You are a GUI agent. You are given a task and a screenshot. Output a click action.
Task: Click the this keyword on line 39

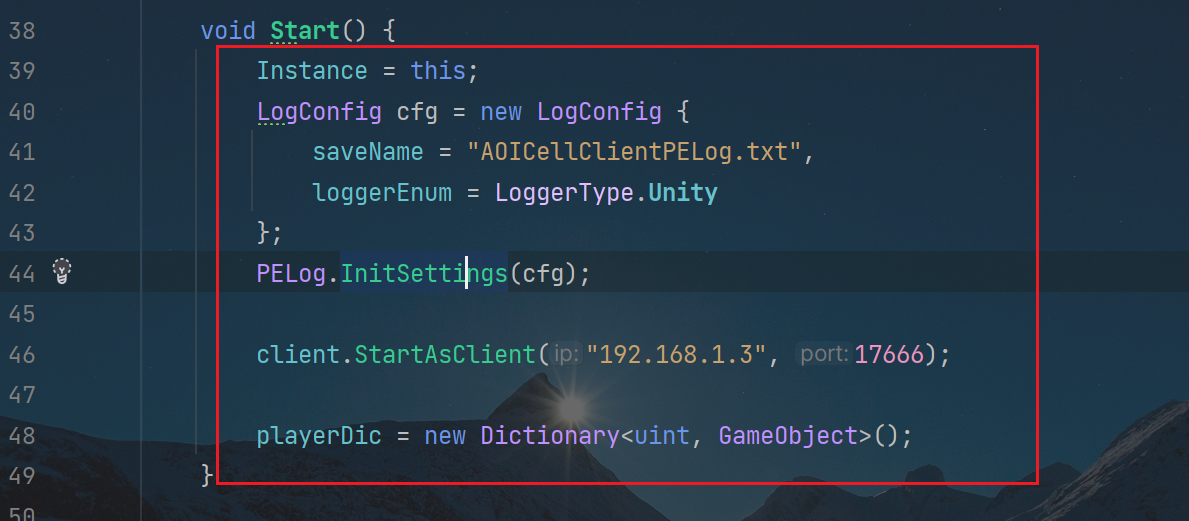[438, 71]
